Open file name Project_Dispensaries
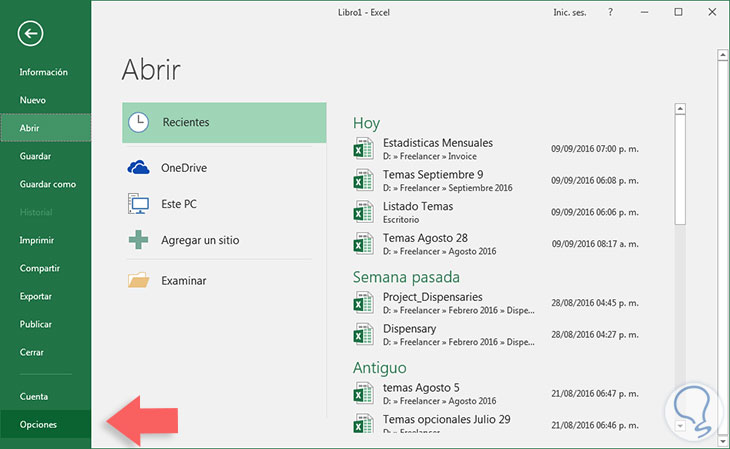Image resolution: width=730 pixels, height=449 pixels. coord(433,297)
